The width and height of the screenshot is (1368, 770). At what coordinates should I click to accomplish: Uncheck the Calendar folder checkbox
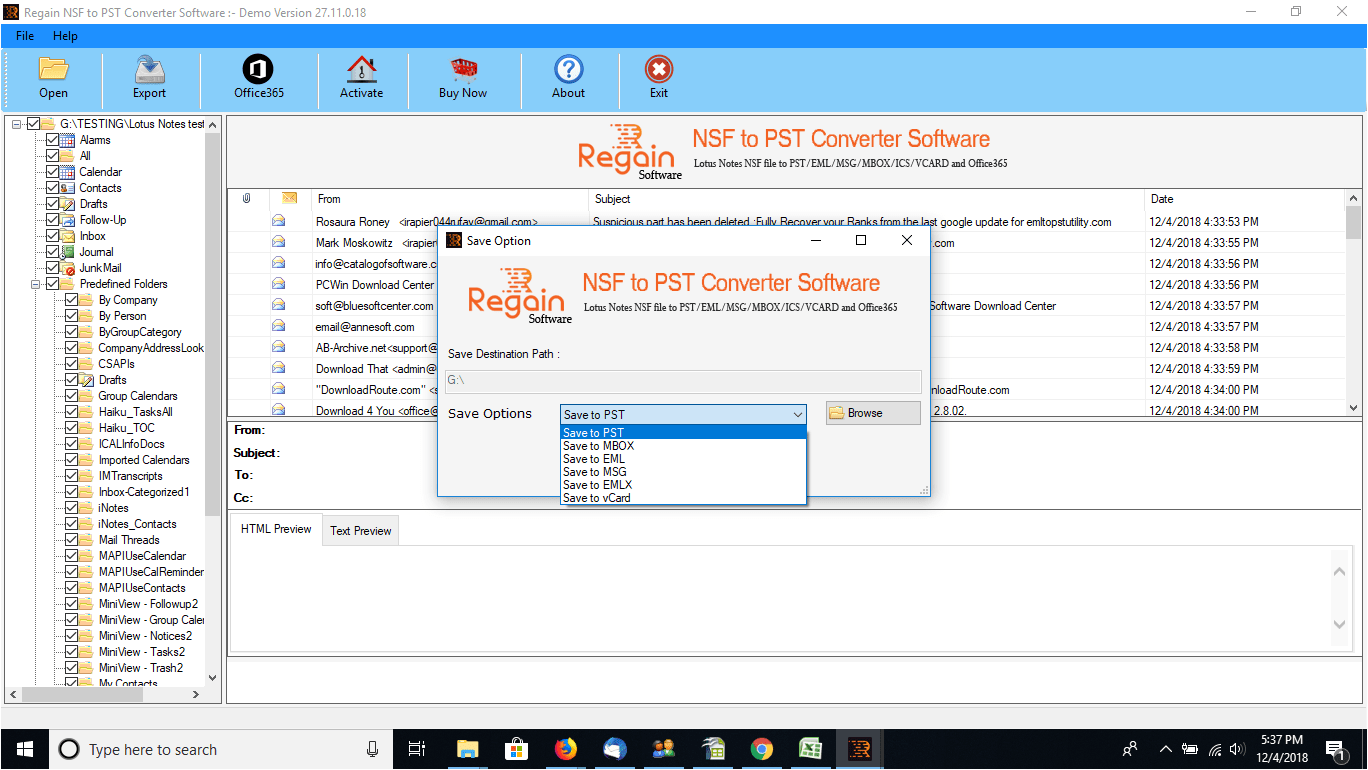(53, 172)
